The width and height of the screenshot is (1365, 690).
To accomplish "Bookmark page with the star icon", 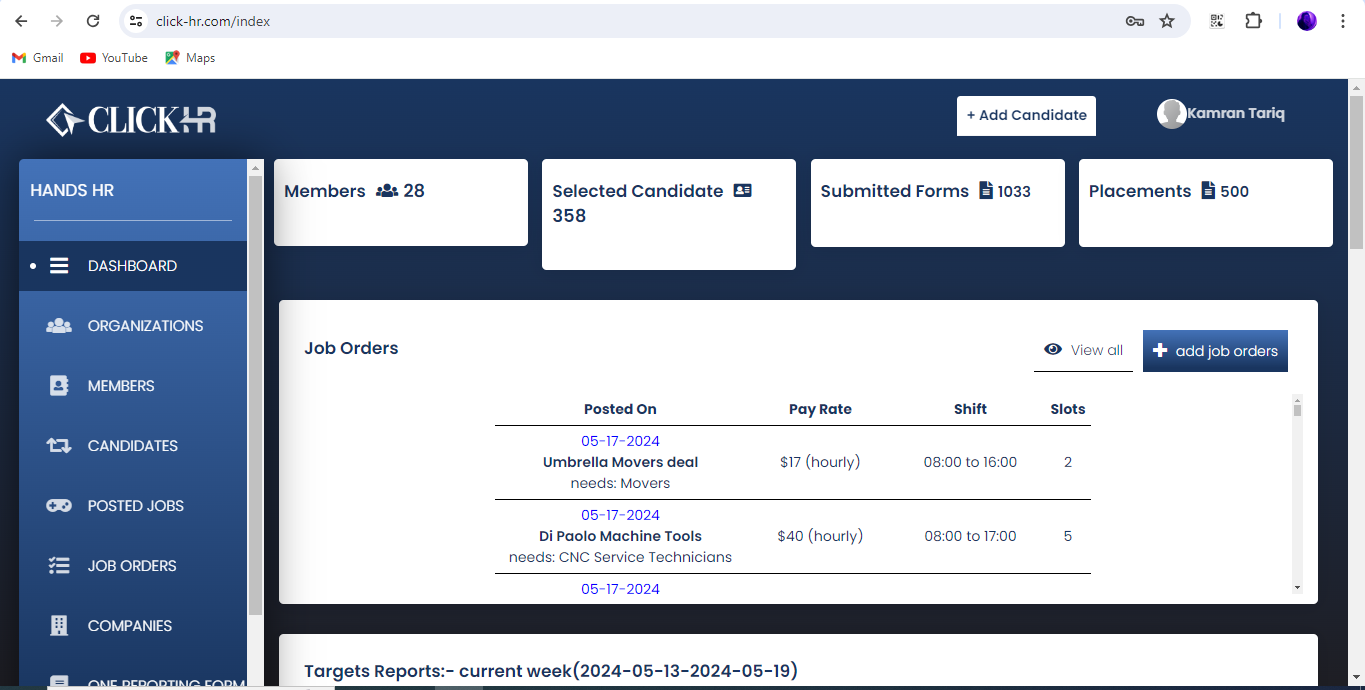I will pos(1167,21).
